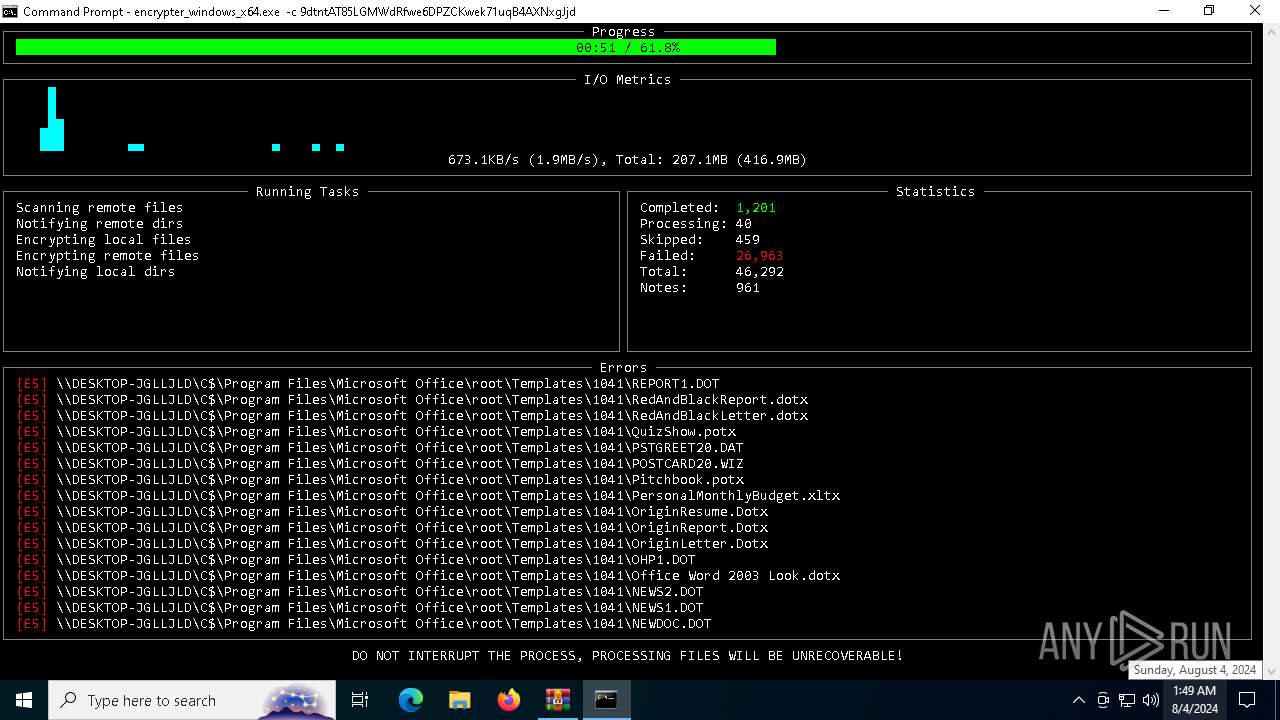Click the Total value 46,292
Screen dimensions: 1280x720
point(760,272)
